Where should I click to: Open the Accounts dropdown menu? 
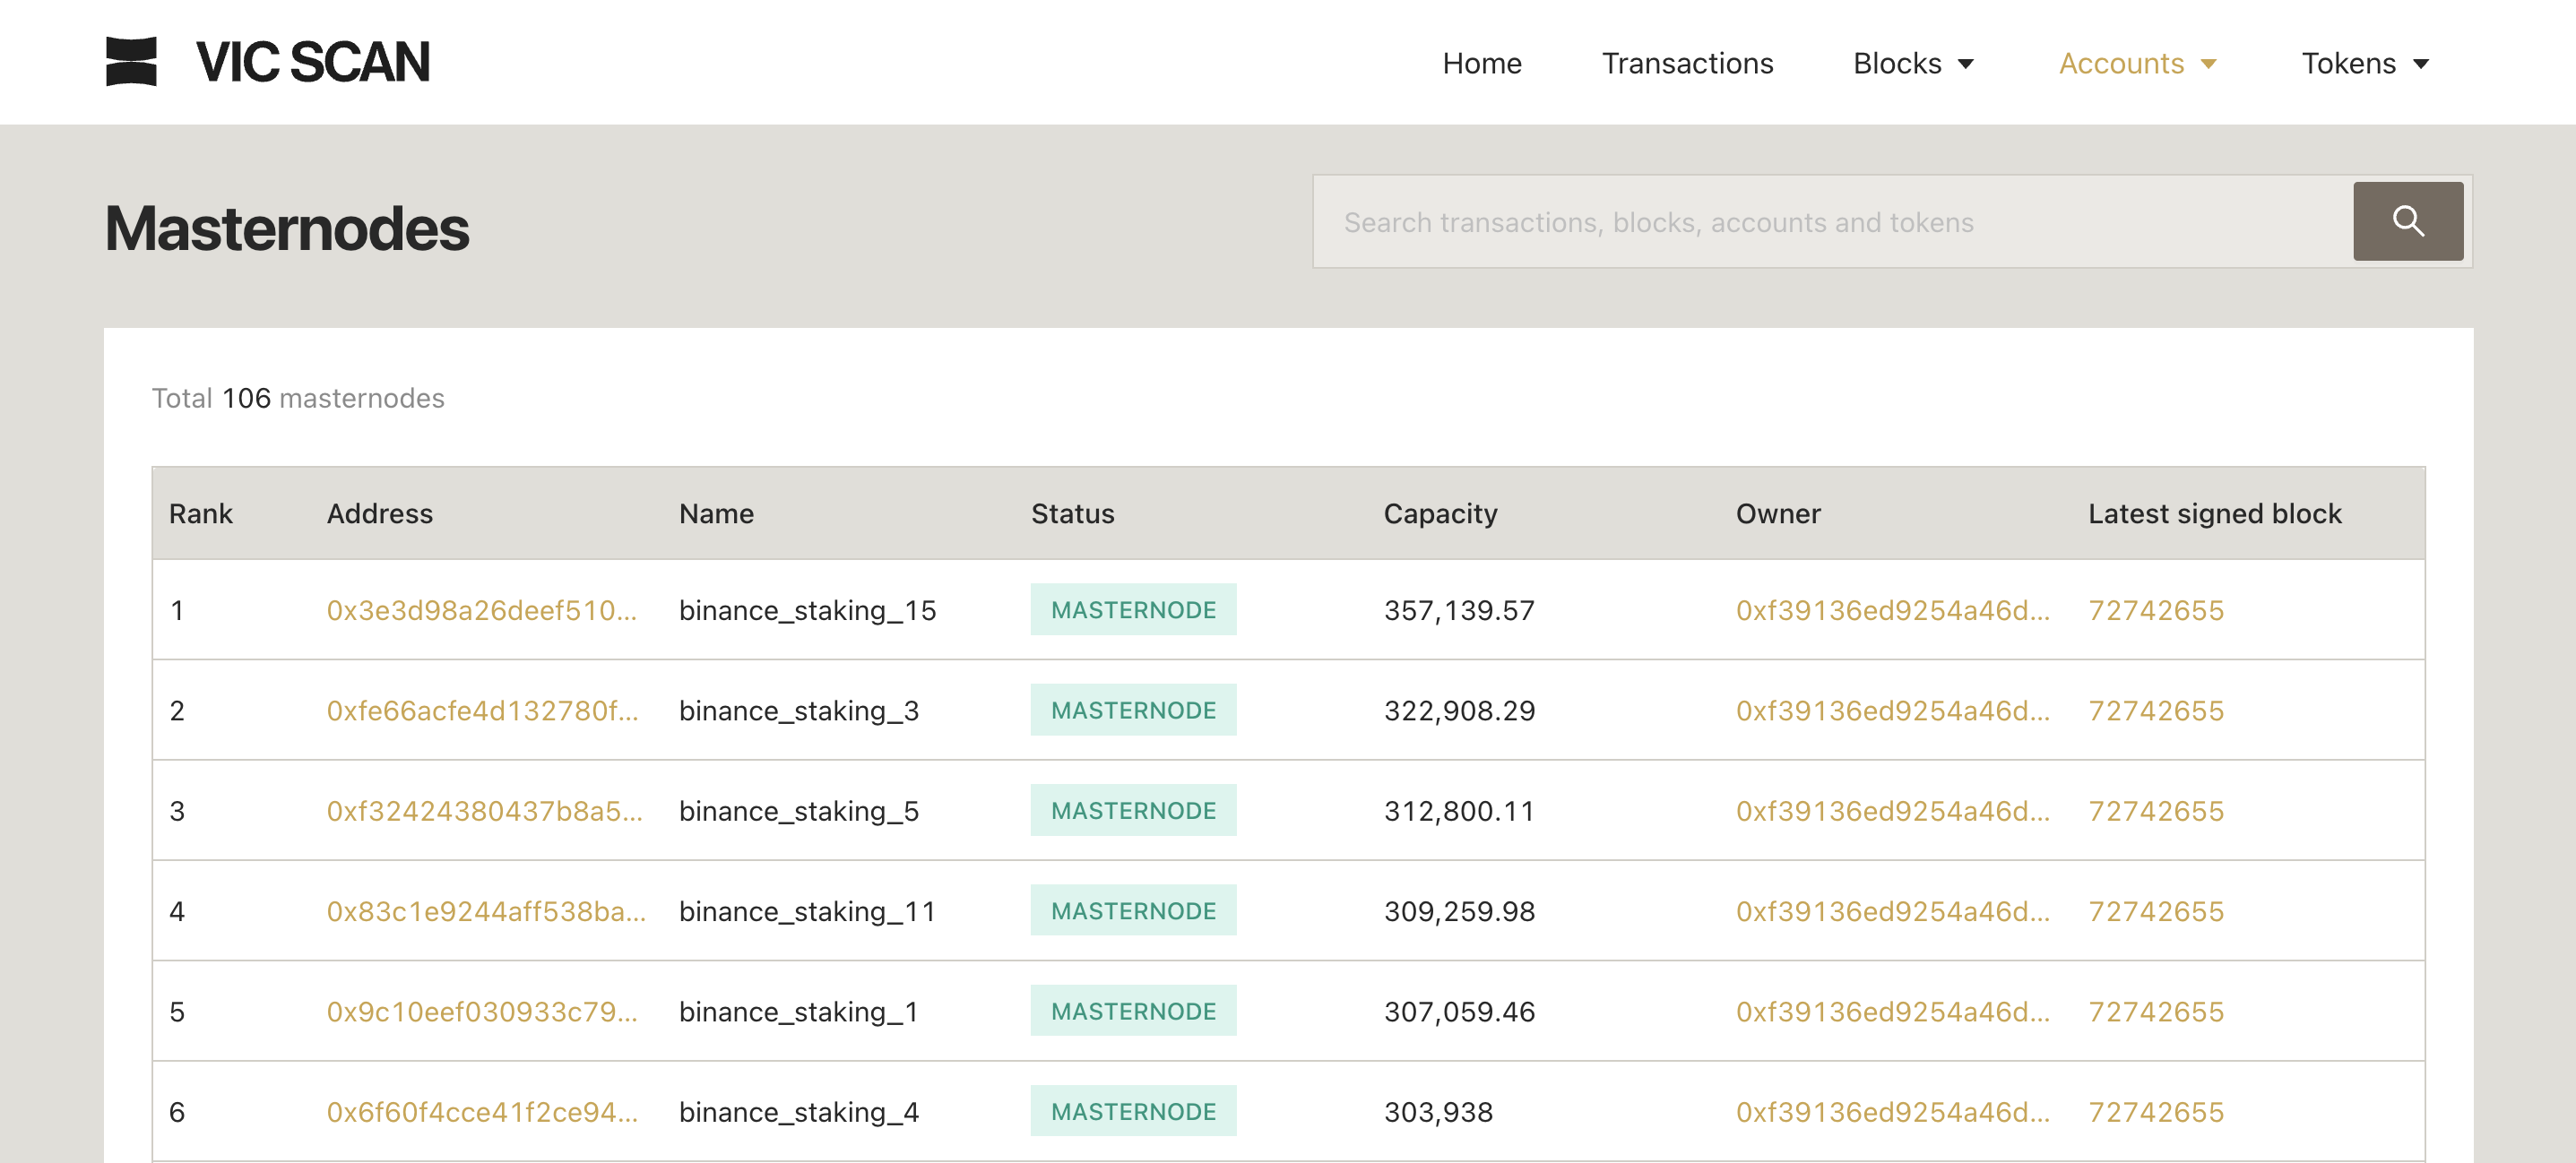[2137, 64]
